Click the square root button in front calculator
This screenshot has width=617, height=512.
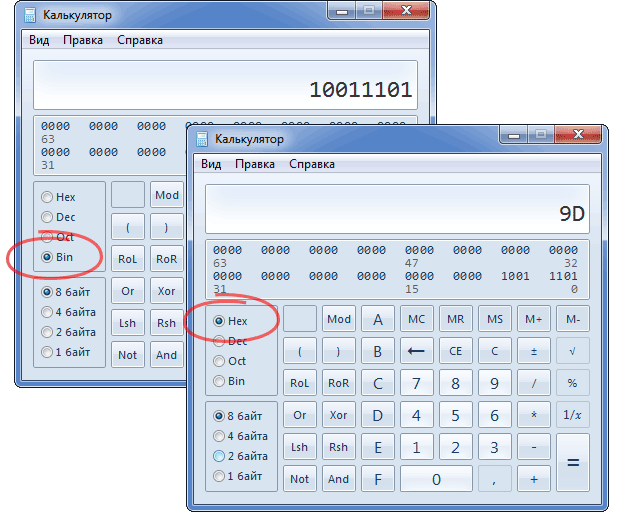point(573,351)
